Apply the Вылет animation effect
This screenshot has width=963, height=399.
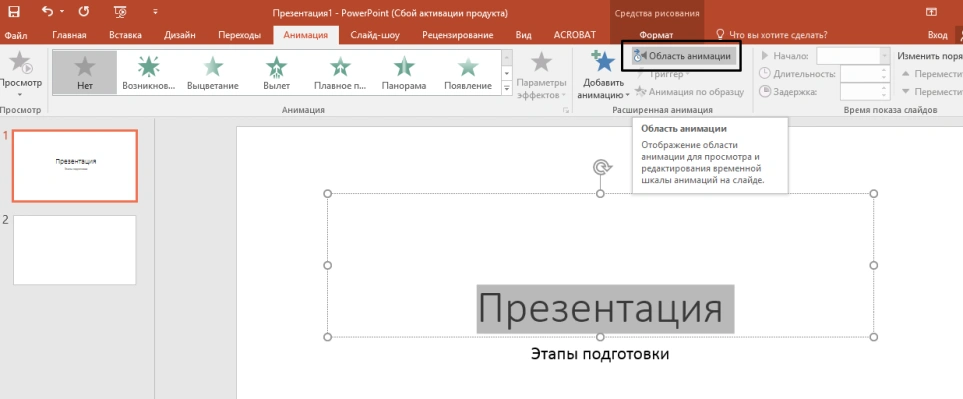click(276, 72)
